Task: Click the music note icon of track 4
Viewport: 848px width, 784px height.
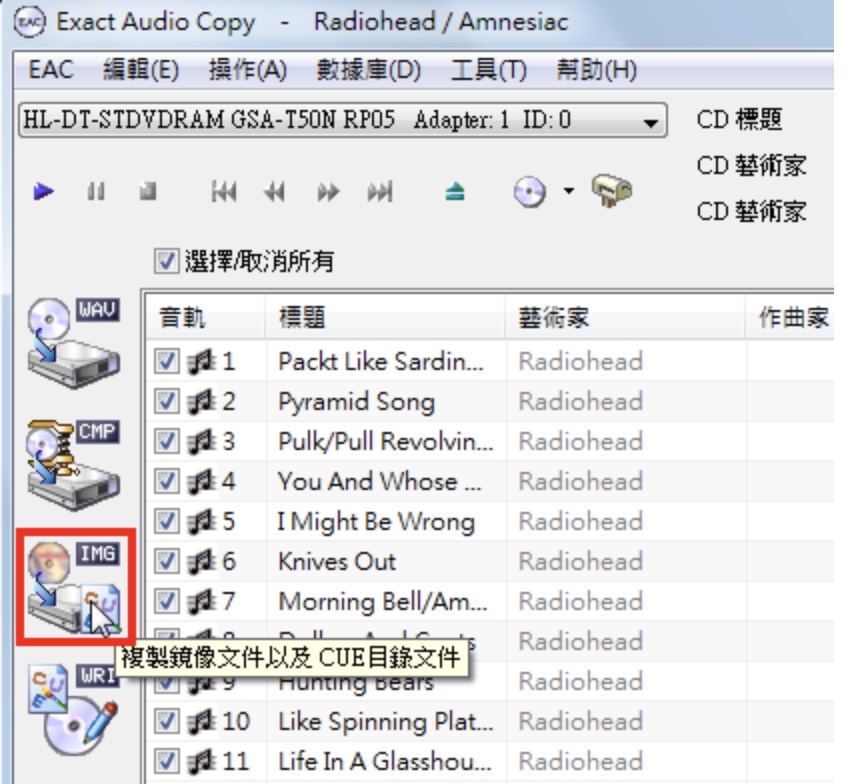Action: pyautogui.click(x=202, y=481)
